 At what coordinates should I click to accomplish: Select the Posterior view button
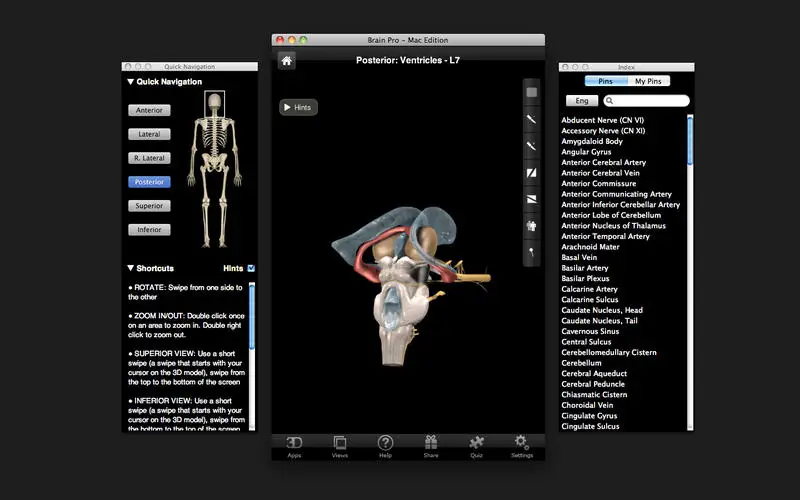pyautogui.click(x=149, y=182)
